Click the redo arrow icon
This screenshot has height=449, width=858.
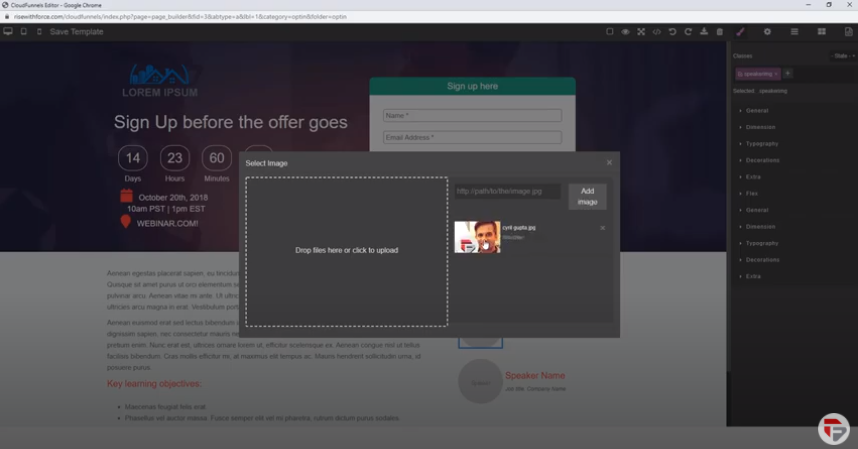click(x=688, y=32)
